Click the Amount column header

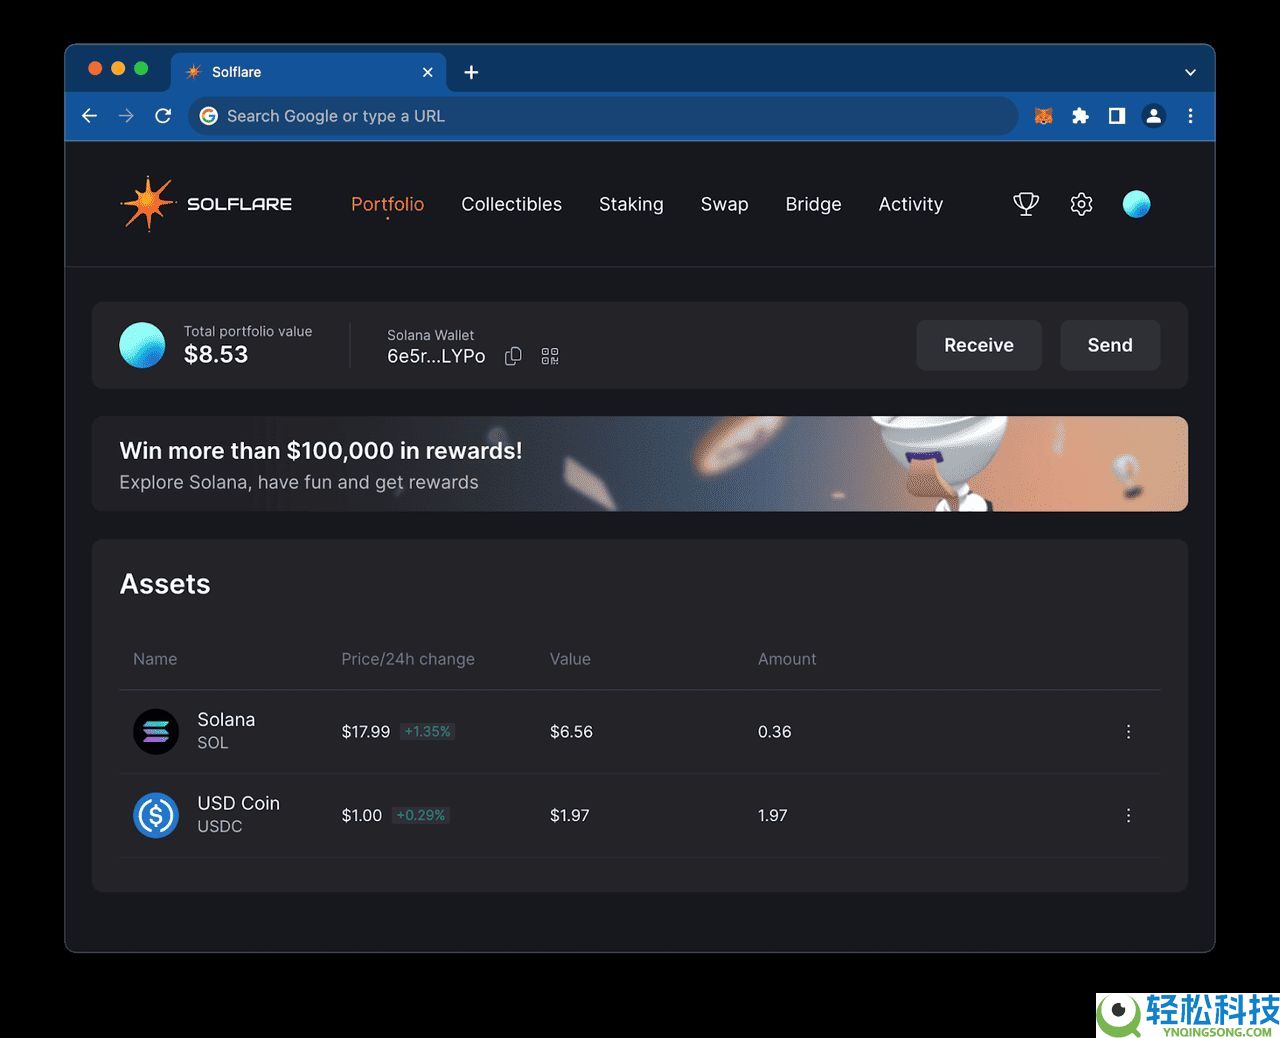coord(787,659)
